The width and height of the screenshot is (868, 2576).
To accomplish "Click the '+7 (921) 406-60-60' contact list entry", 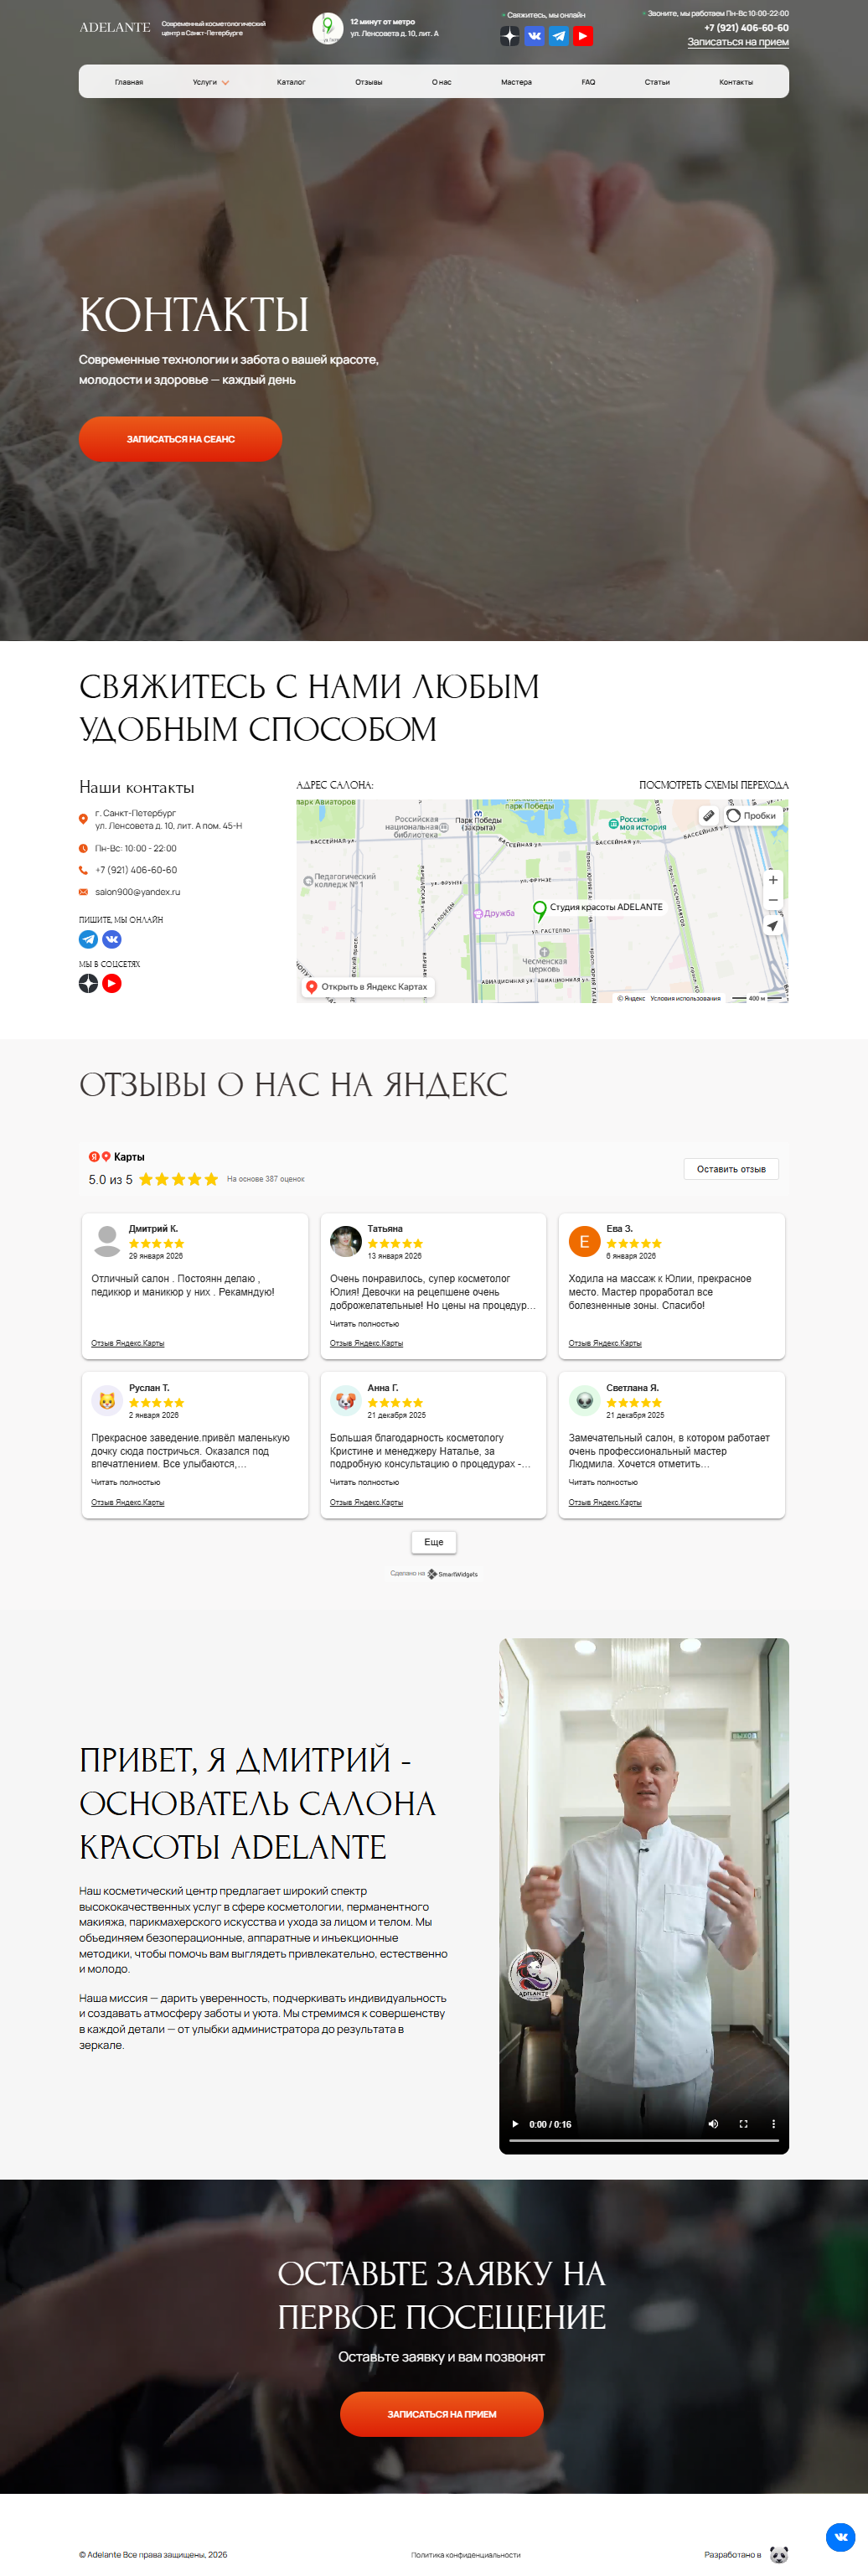I will [136, 870].
